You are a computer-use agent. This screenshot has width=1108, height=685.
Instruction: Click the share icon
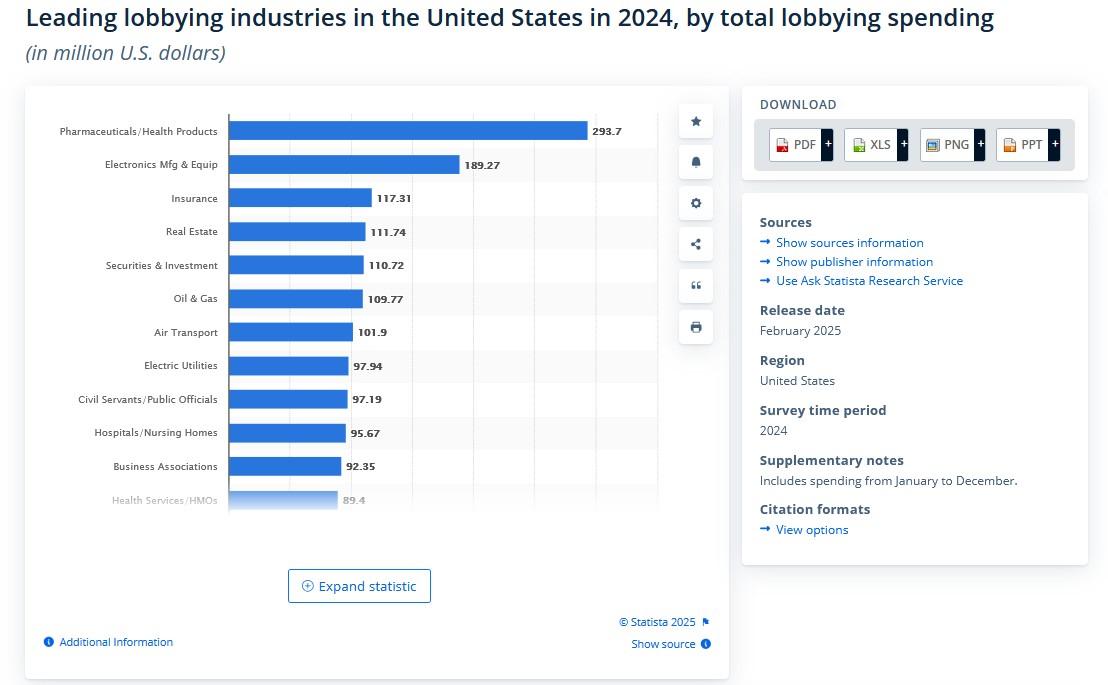pyautogui.click(x=696, y=244)
